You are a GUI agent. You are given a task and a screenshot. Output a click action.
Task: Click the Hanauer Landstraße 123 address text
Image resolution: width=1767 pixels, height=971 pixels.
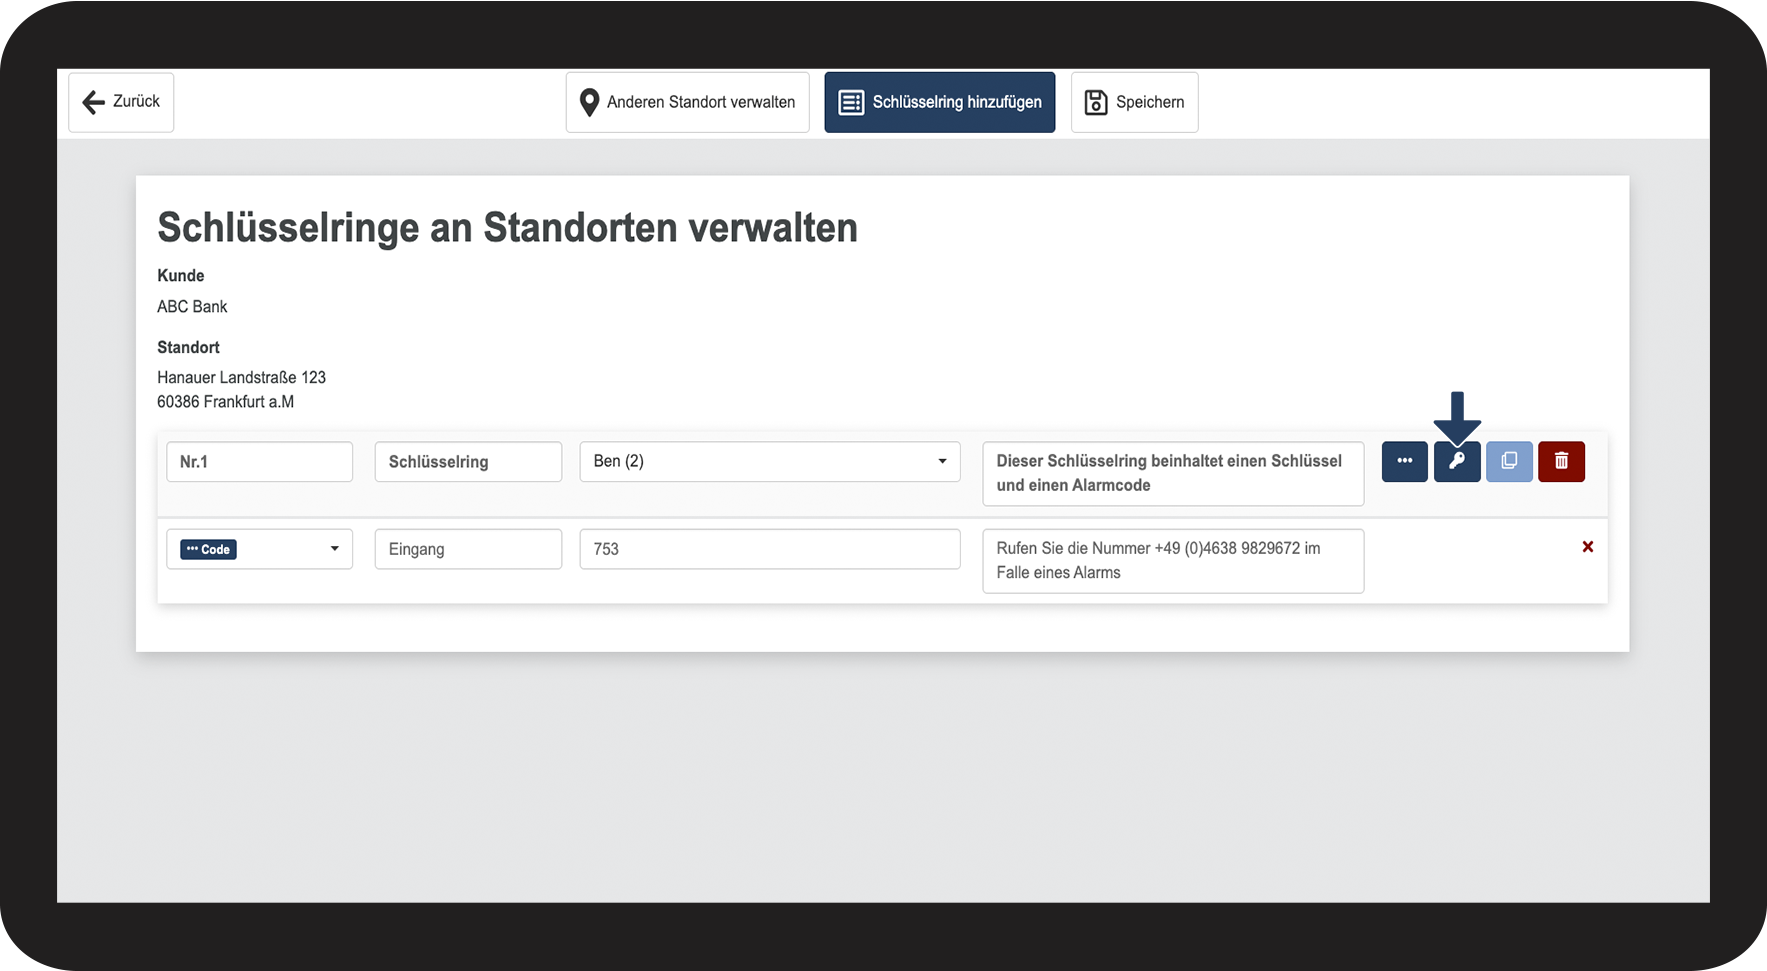tap(241, 378)
